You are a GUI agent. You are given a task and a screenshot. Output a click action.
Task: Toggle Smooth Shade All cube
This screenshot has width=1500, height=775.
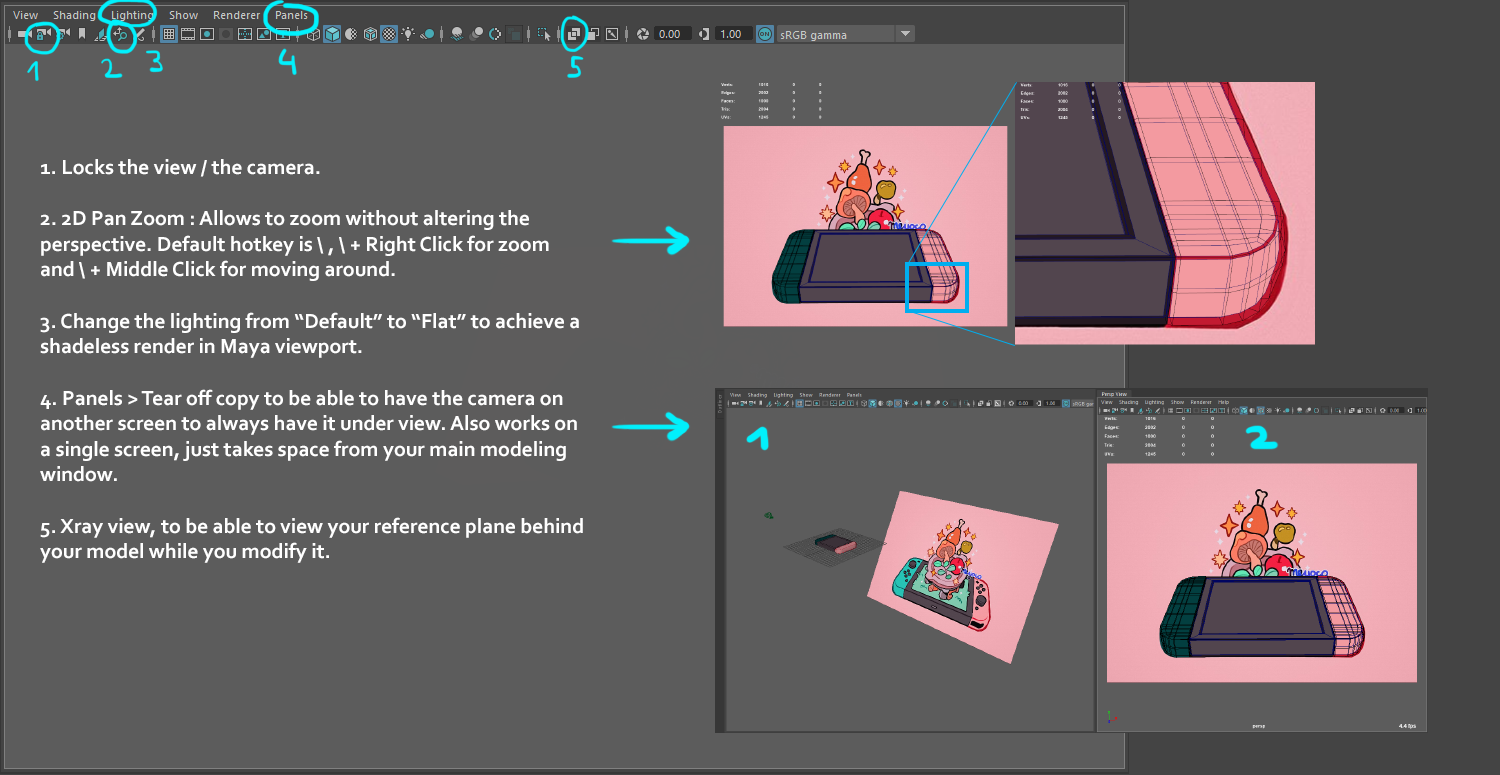point(332,34)
